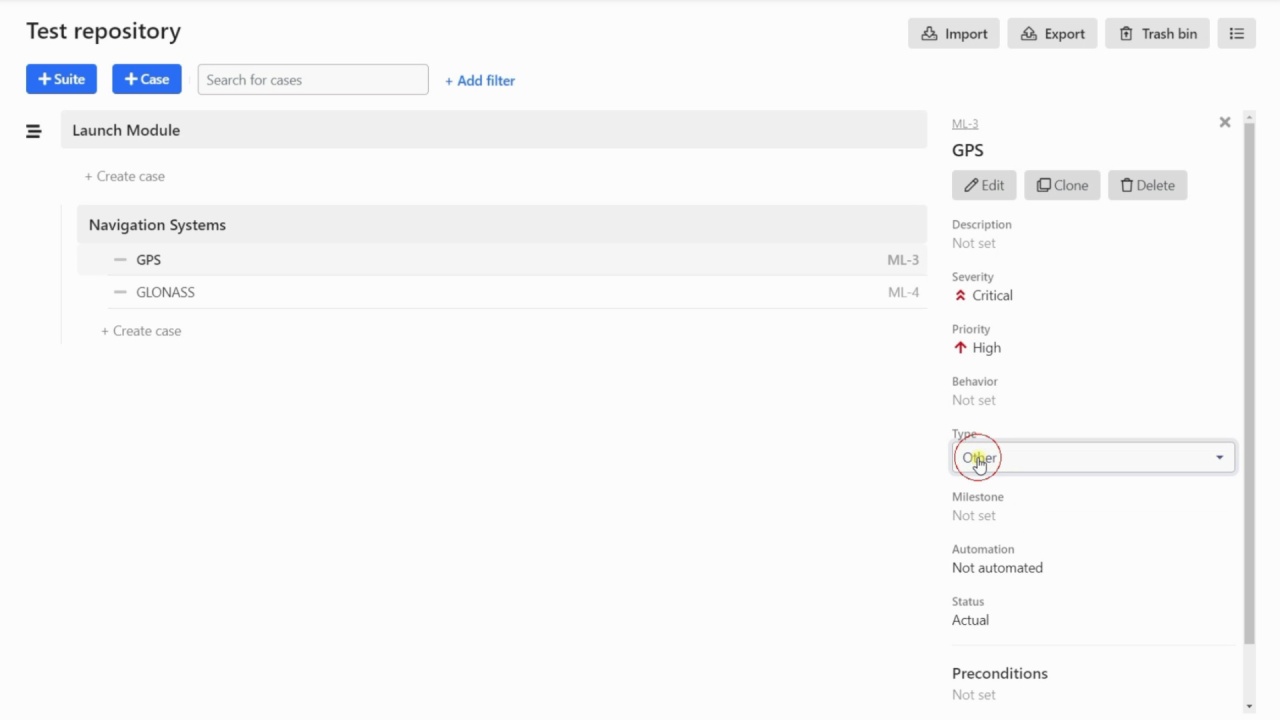This screenshot has height=720, width=1280.
Task: Click the Add filter link
Action: (x=480, y=81)
